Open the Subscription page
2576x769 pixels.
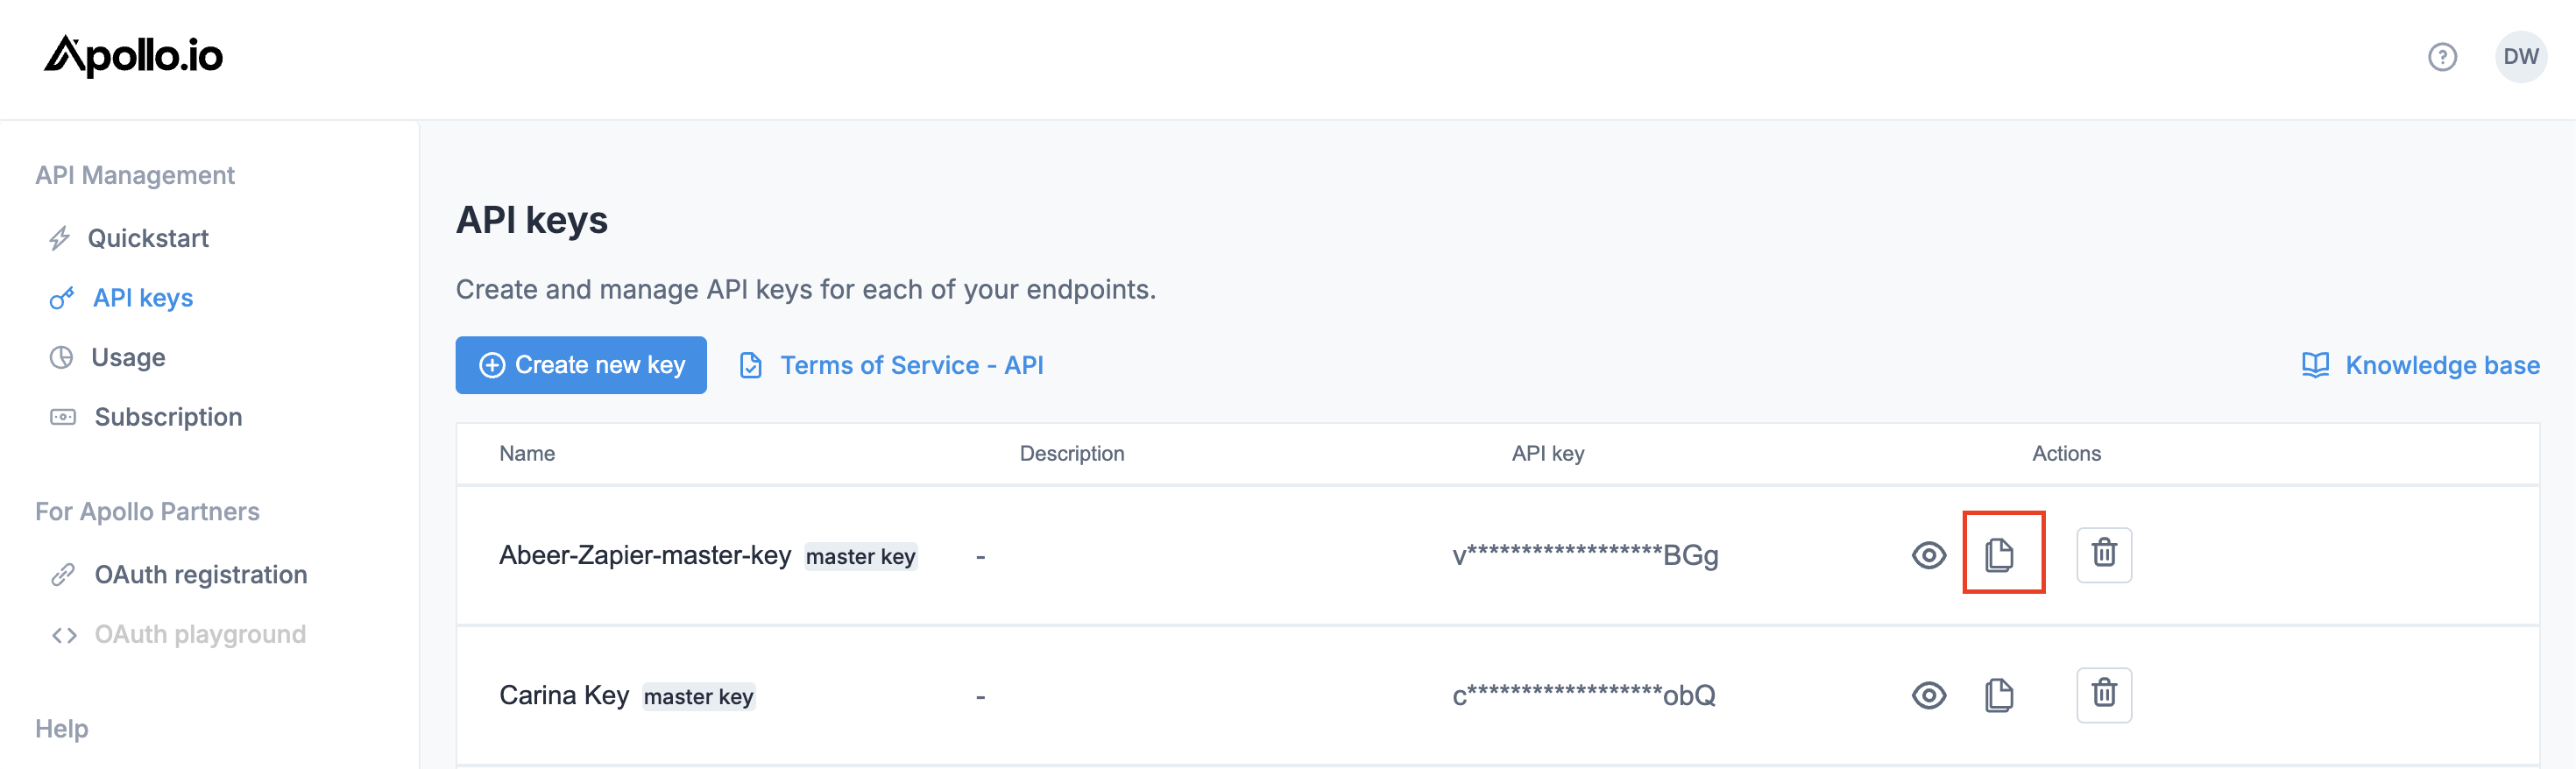[168, 417]
